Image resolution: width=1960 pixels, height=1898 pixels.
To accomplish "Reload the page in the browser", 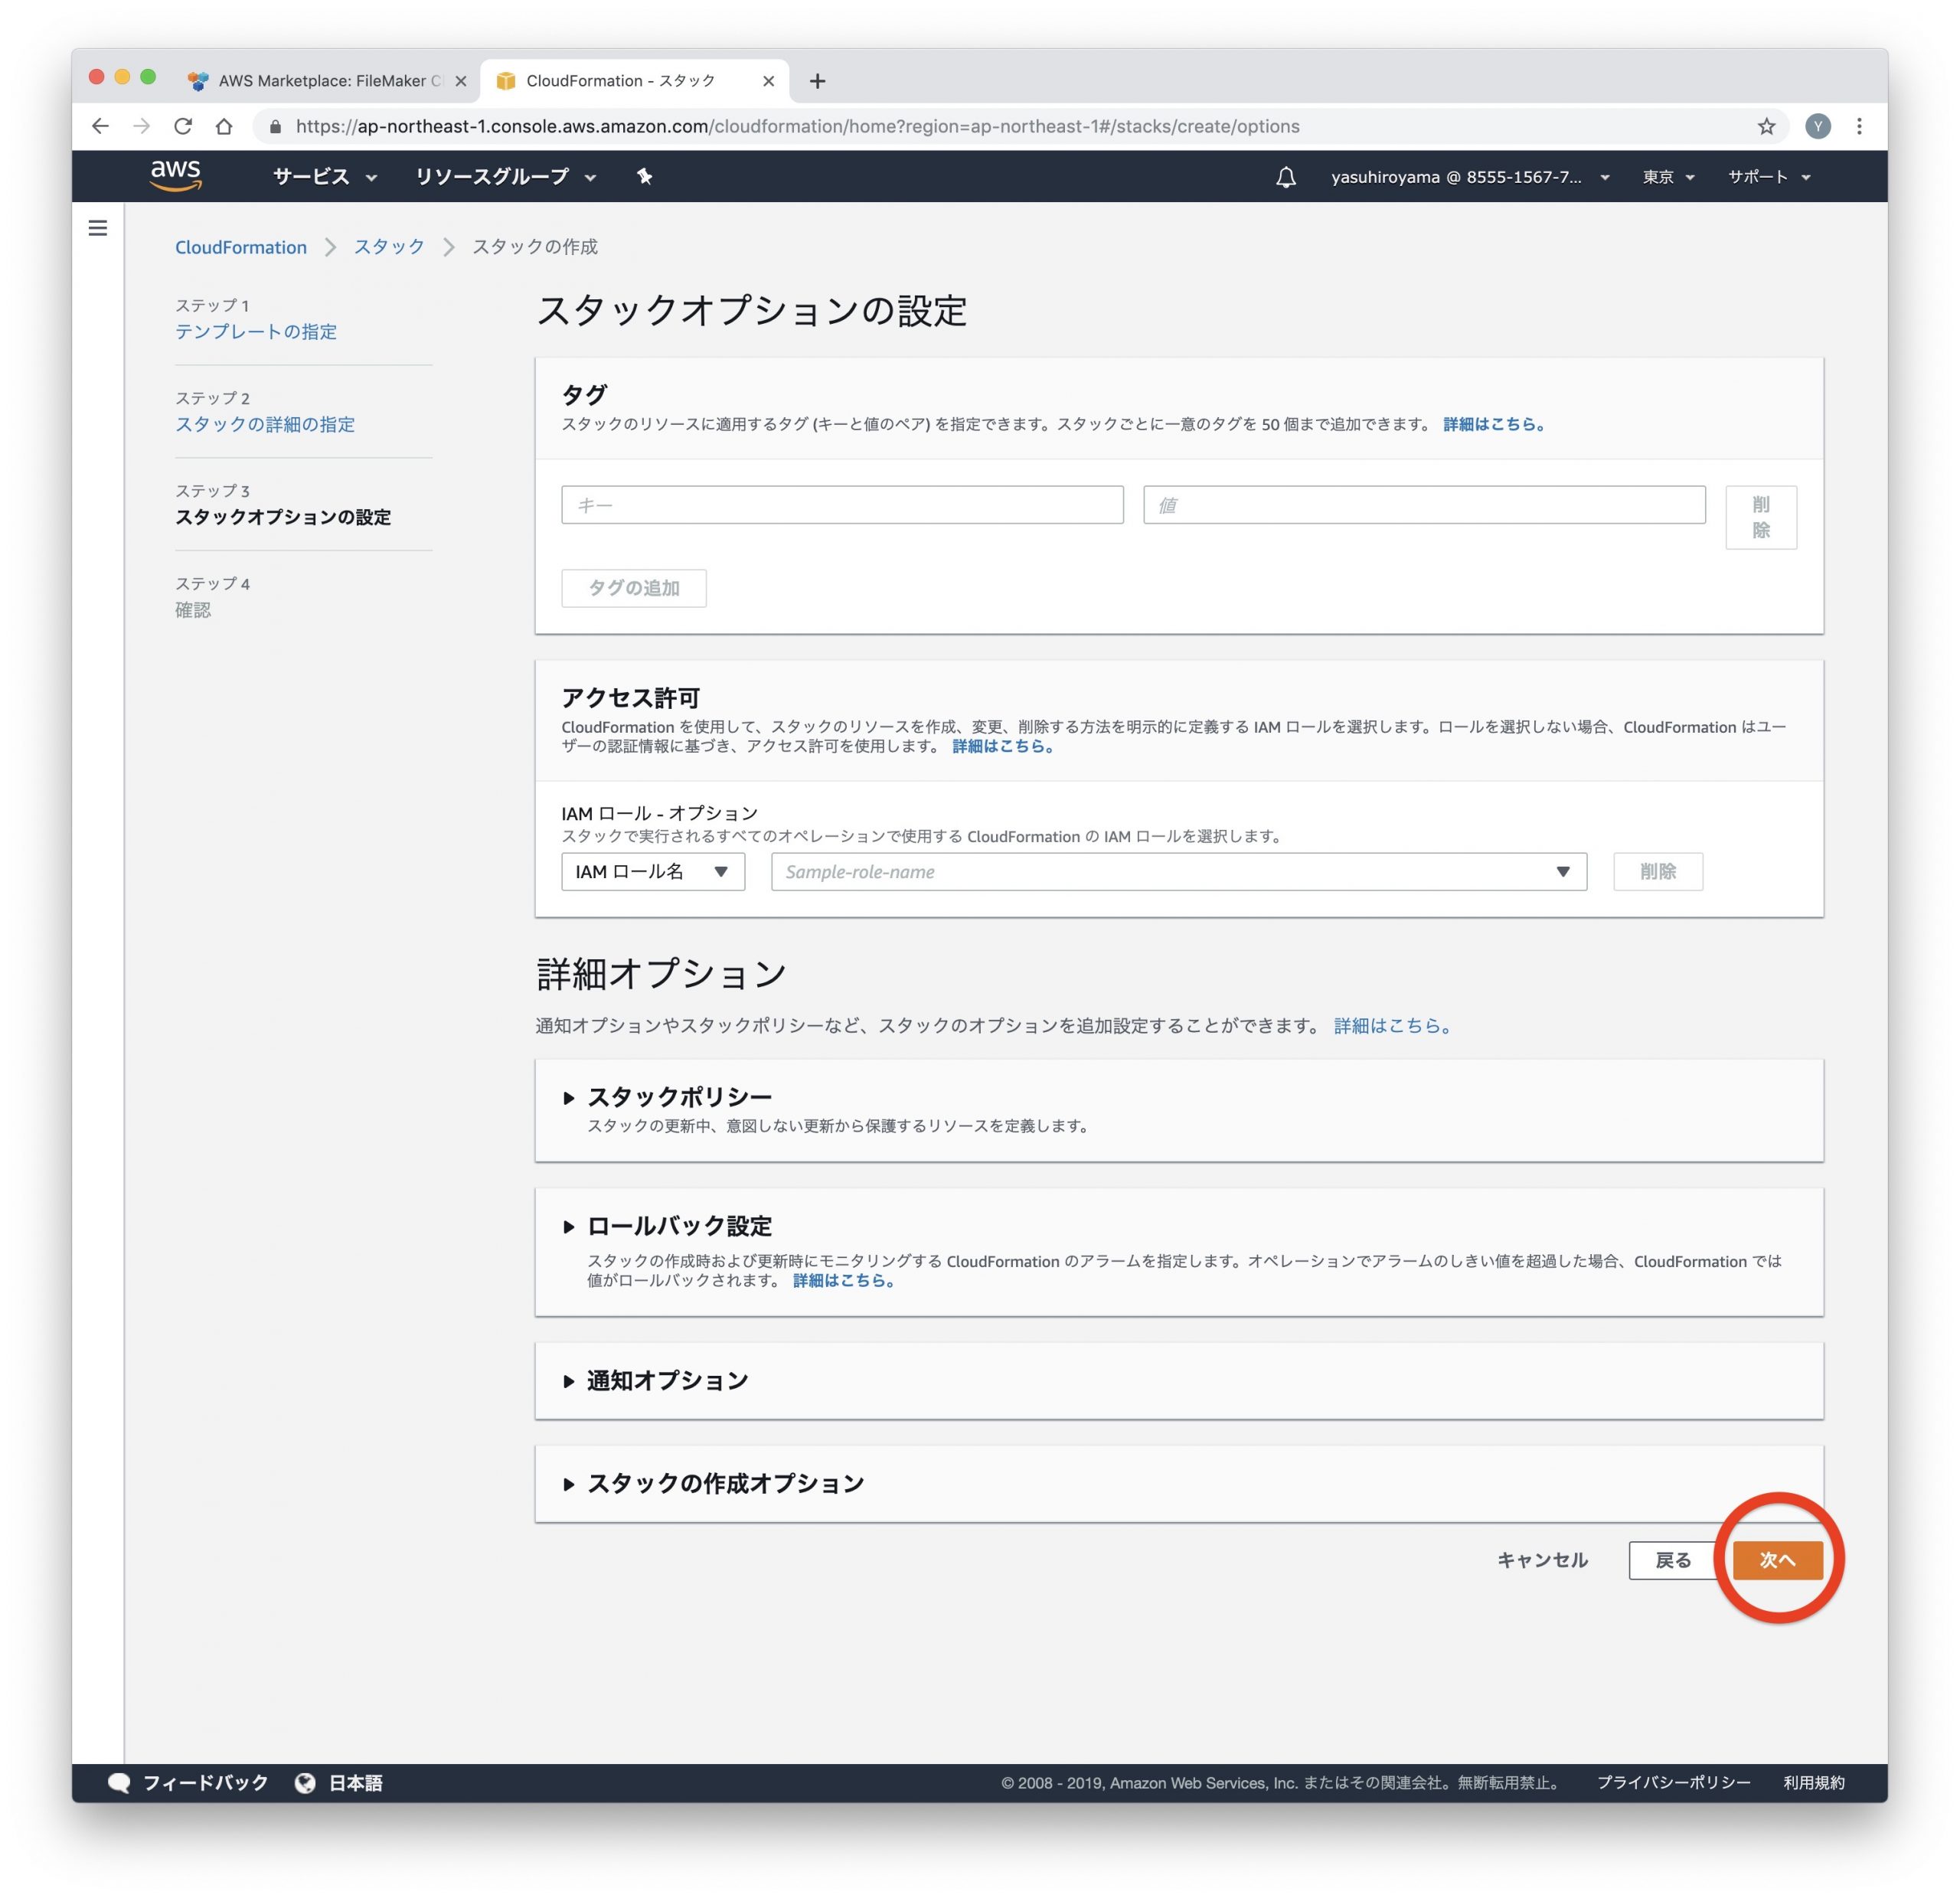I will (182, 126).
